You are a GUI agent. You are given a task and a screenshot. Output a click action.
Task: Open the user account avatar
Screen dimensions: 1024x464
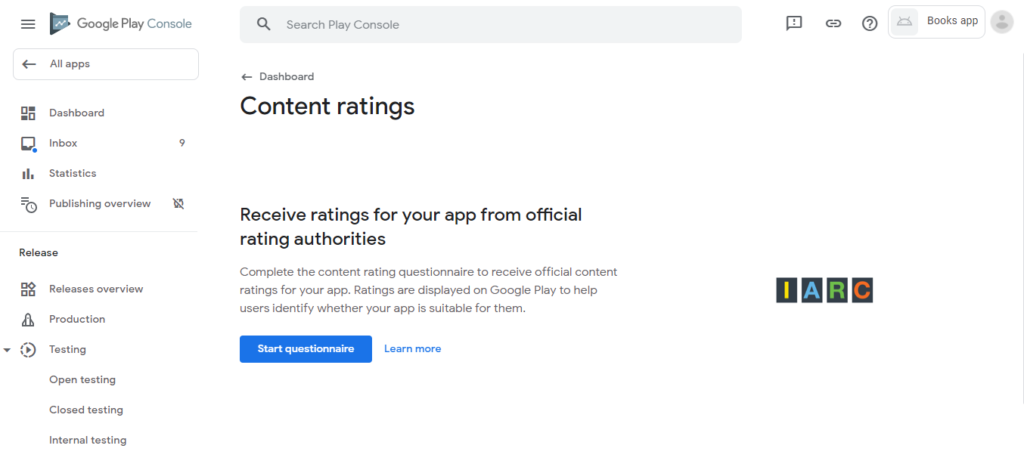point(1001,22)
